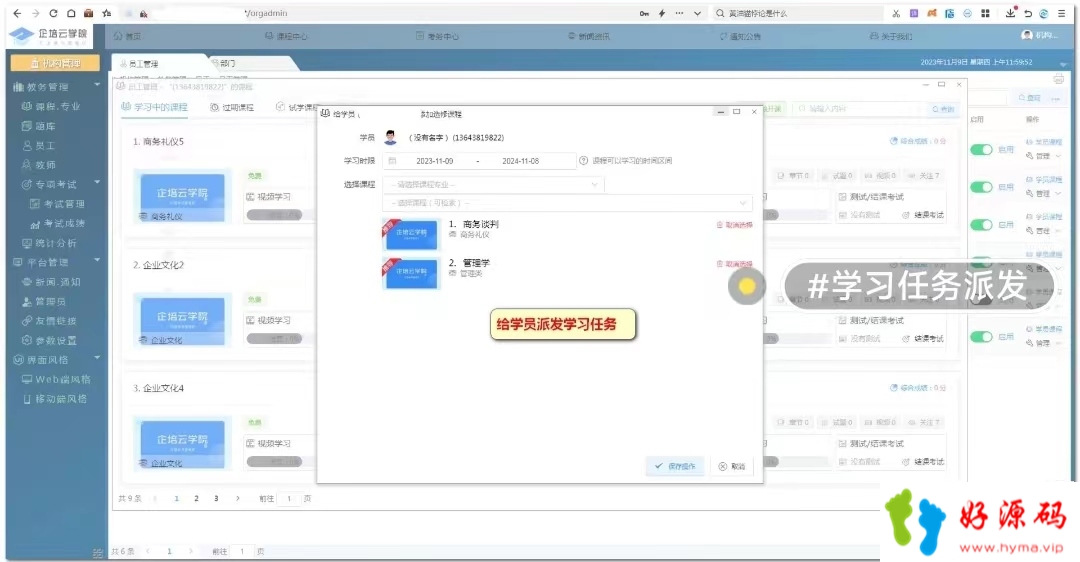Open 教师 icon in sidebar
This screenshot has height=562, width=1080.
pos(27,165)
